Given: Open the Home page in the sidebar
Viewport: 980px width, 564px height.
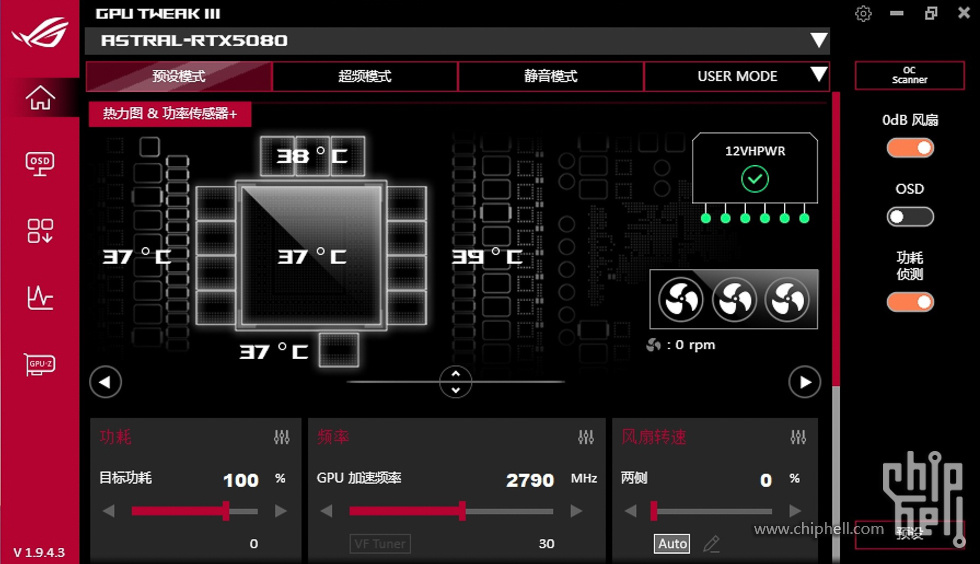Looking at the screenshot, I should [40, 98].
